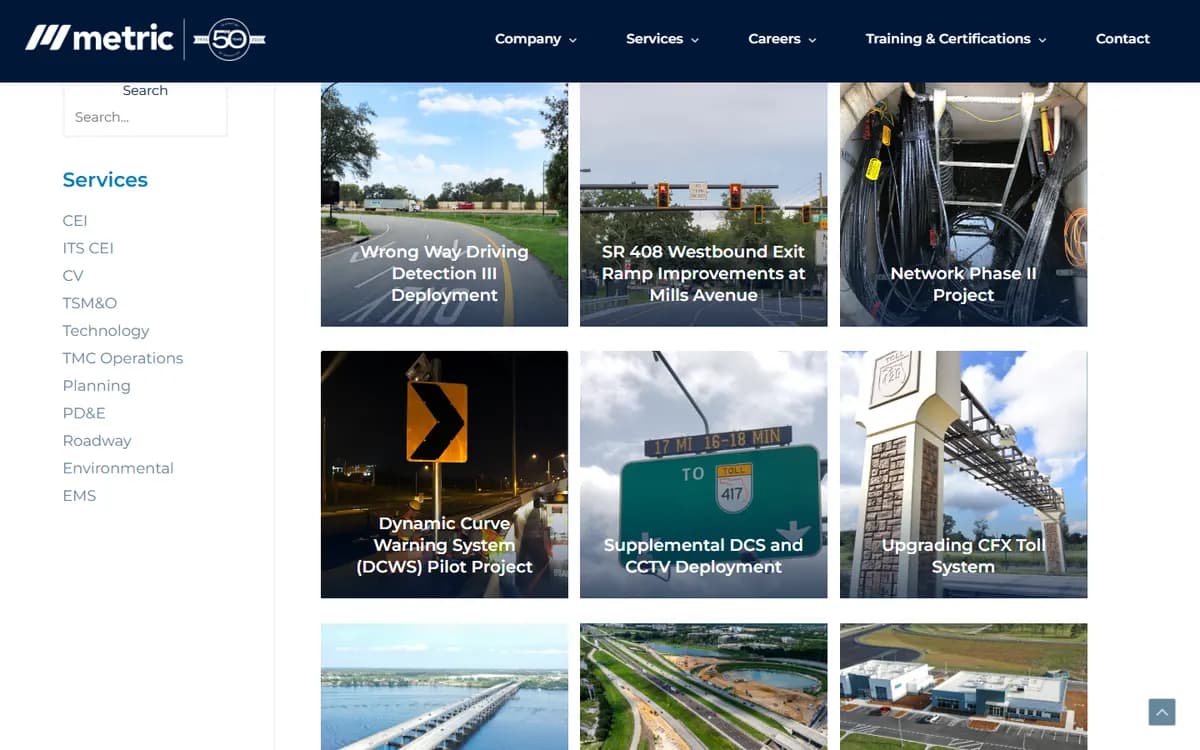This screenshot has height=750, width=1200.
Task: Open Supplemental DCS and CCTV Deployment card
Action: point(704,474)
